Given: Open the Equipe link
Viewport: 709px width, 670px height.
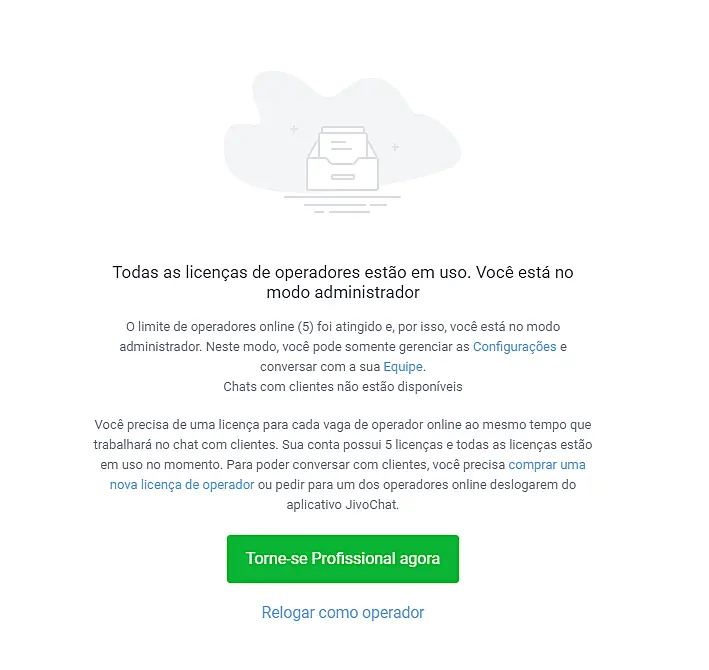Looking at the screenshot, I should (403, 367).
